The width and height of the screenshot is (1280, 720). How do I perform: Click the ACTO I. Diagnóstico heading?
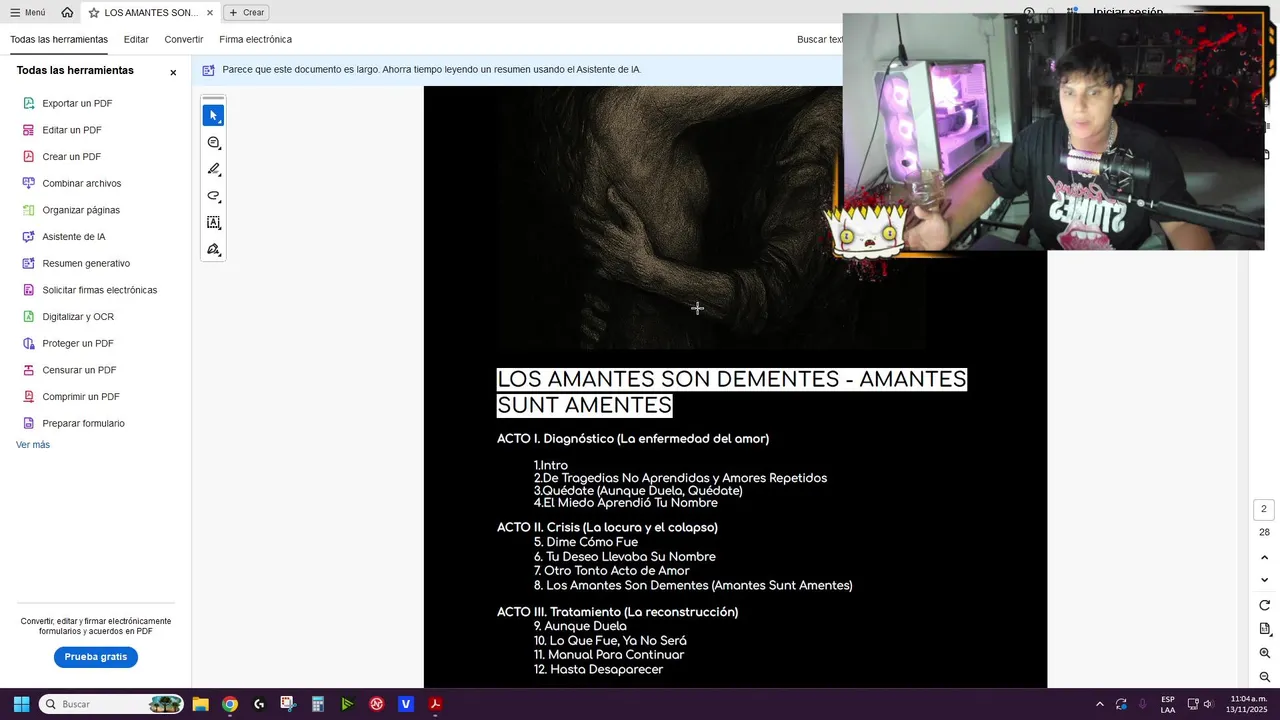click(633, 439)
